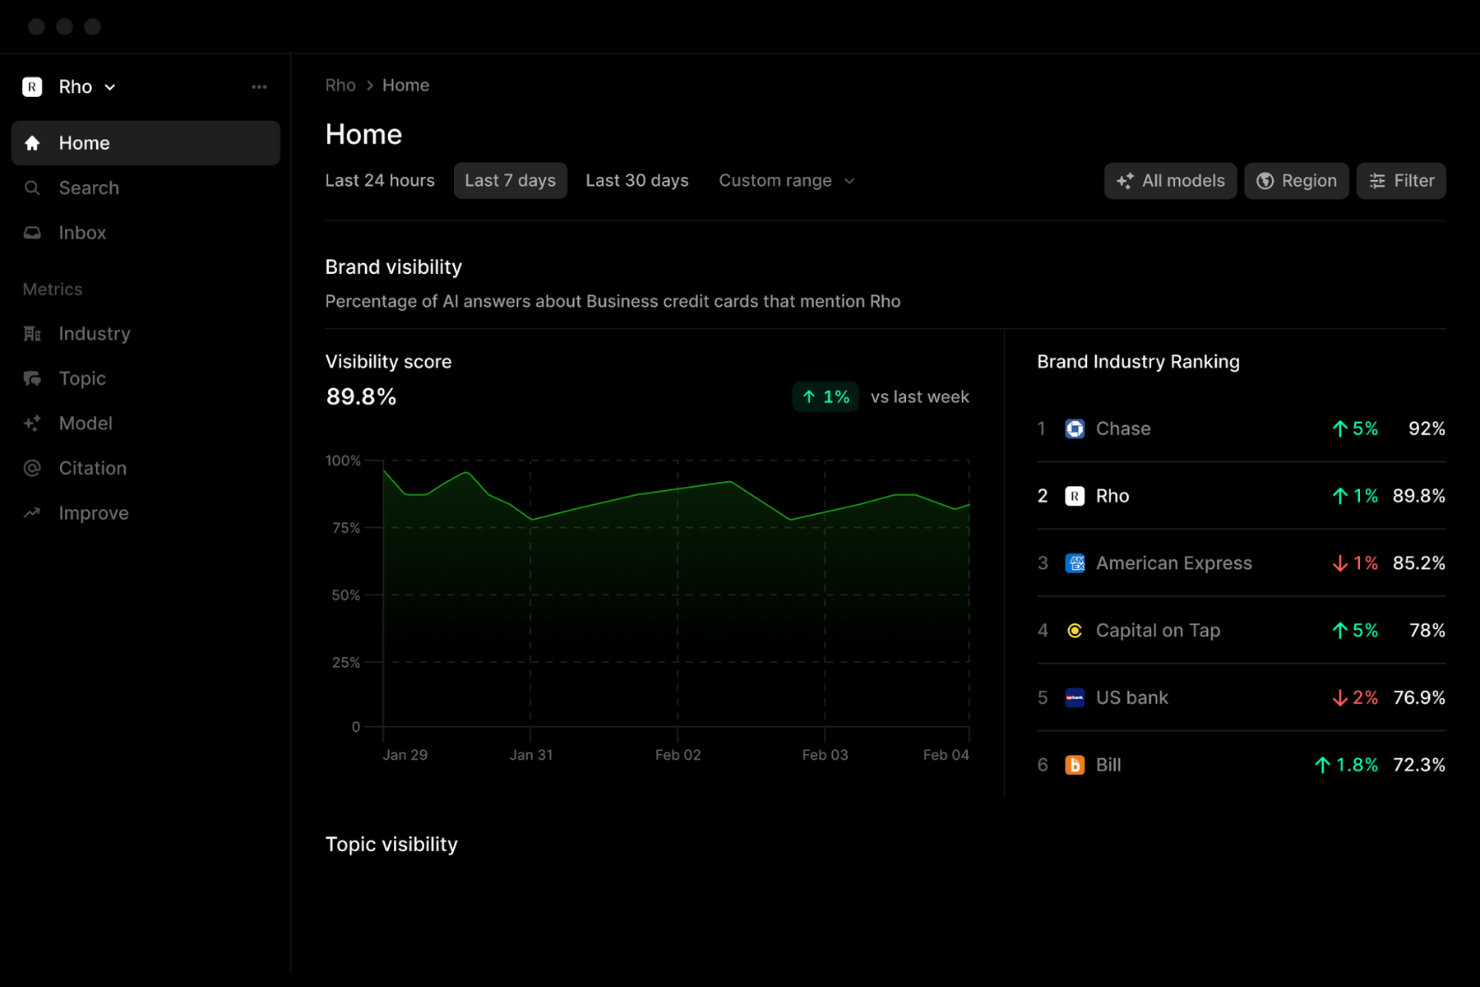Switch to the Last 24 hours tab
The height and width of the screenshot is (987, 1480).
tap(379, 180)
